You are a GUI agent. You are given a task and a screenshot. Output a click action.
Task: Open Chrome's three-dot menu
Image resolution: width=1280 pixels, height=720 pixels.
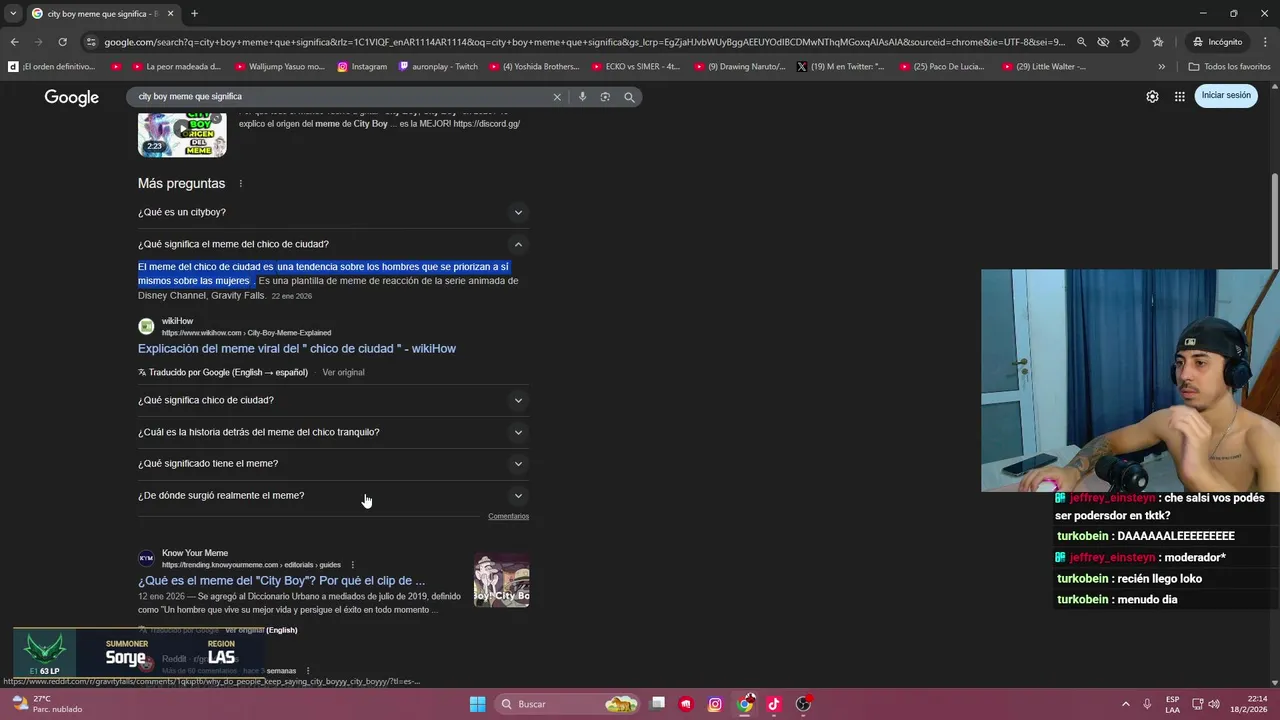[1265, 42]
